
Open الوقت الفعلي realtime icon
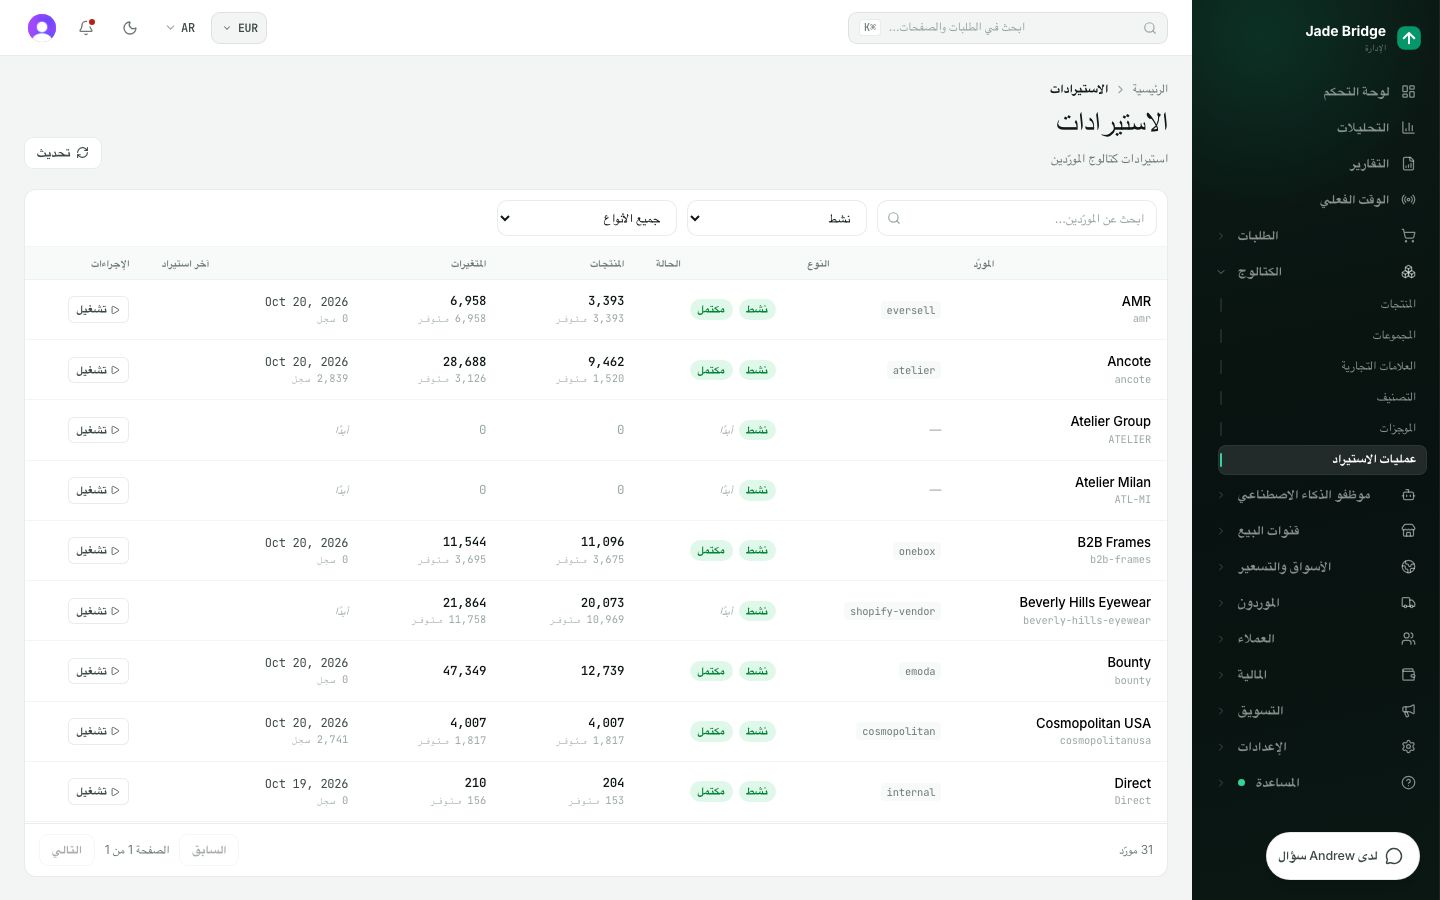[x=1409, y=200]
